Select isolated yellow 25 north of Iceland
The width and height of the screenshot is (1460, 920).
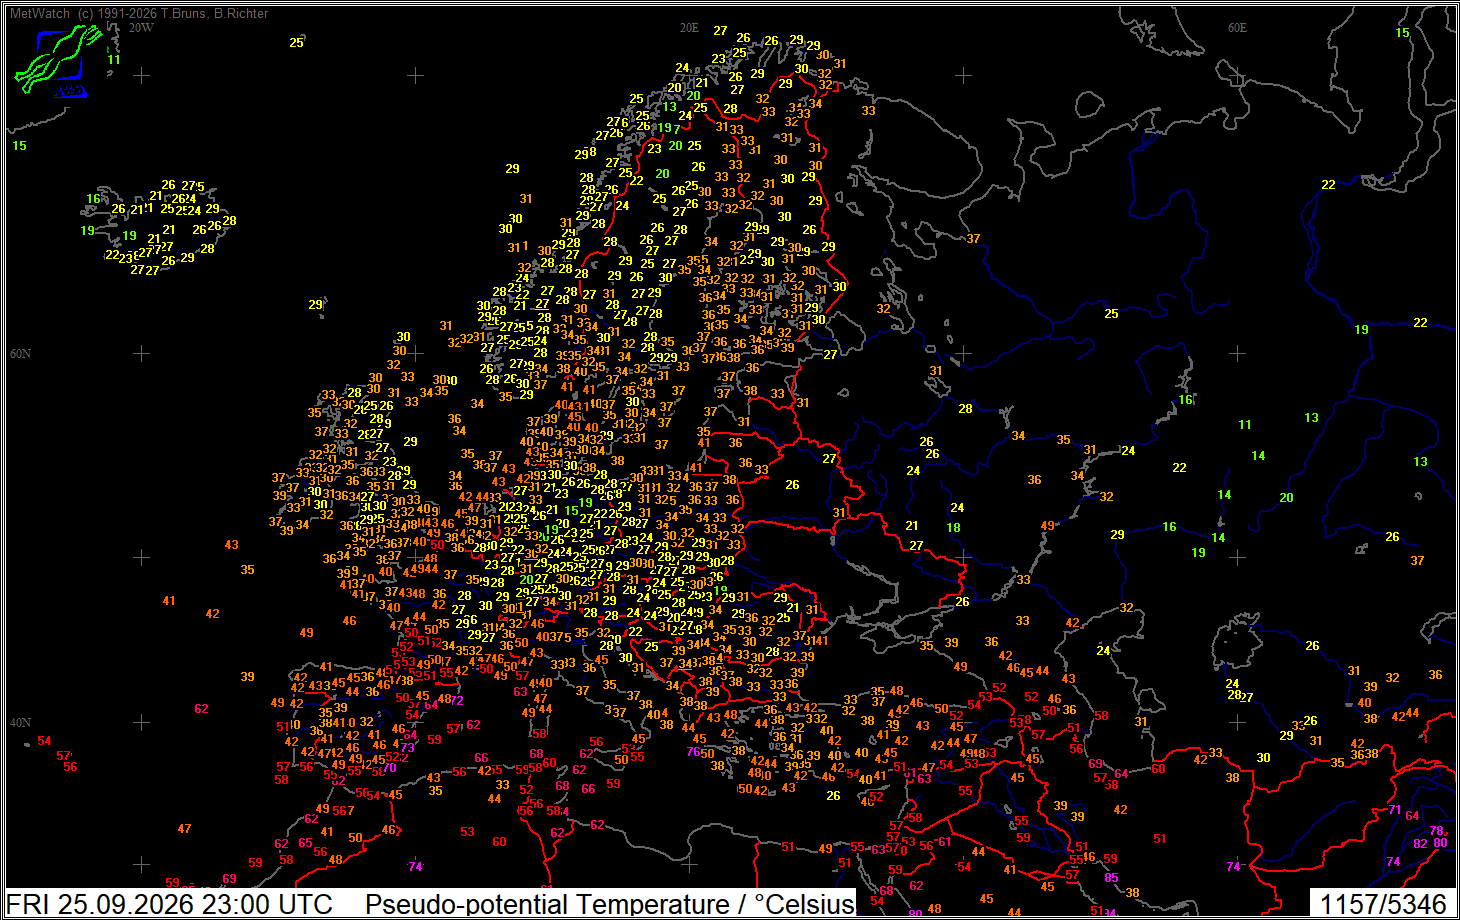296,42
